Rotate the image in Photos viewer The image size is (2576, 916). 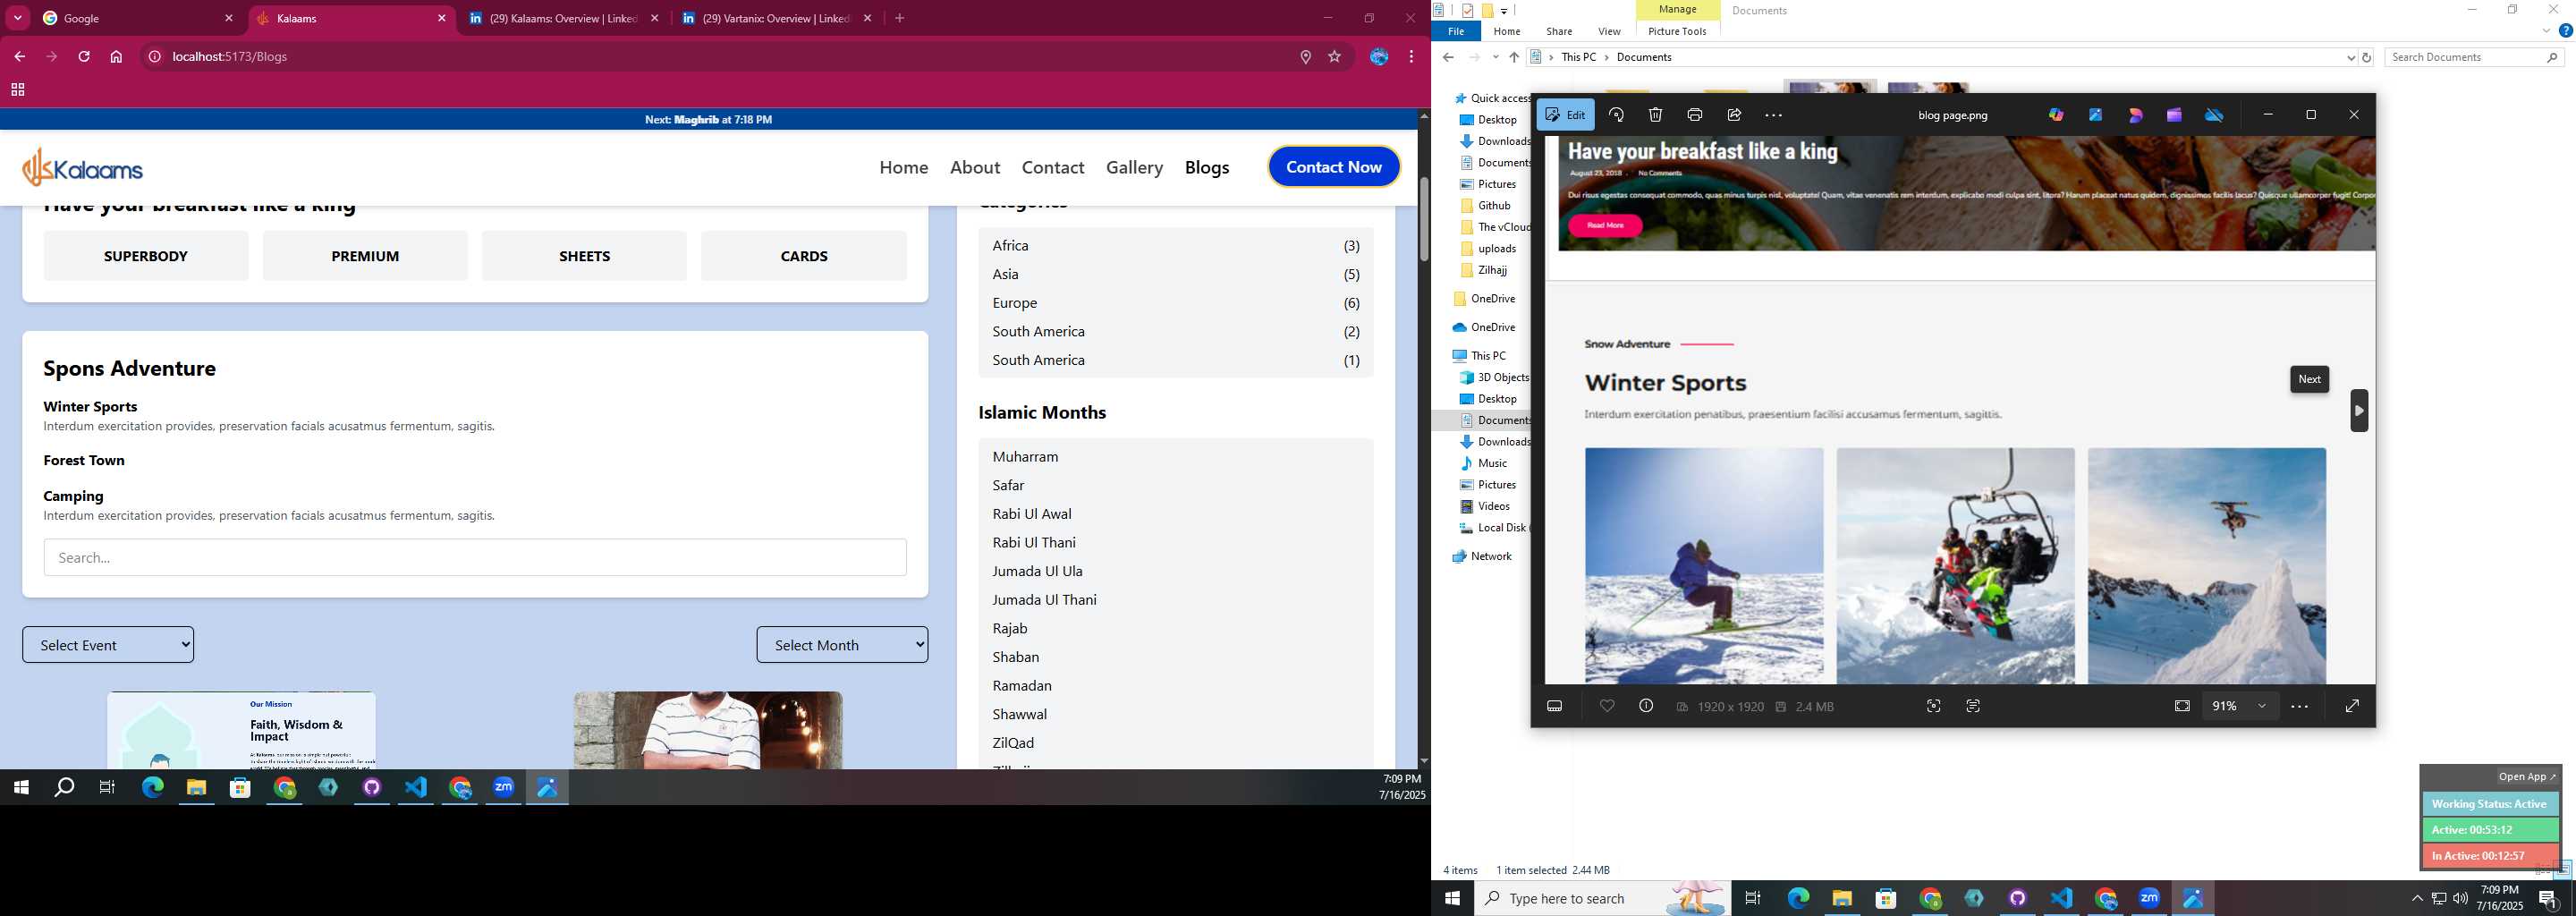click(1616, 115)
